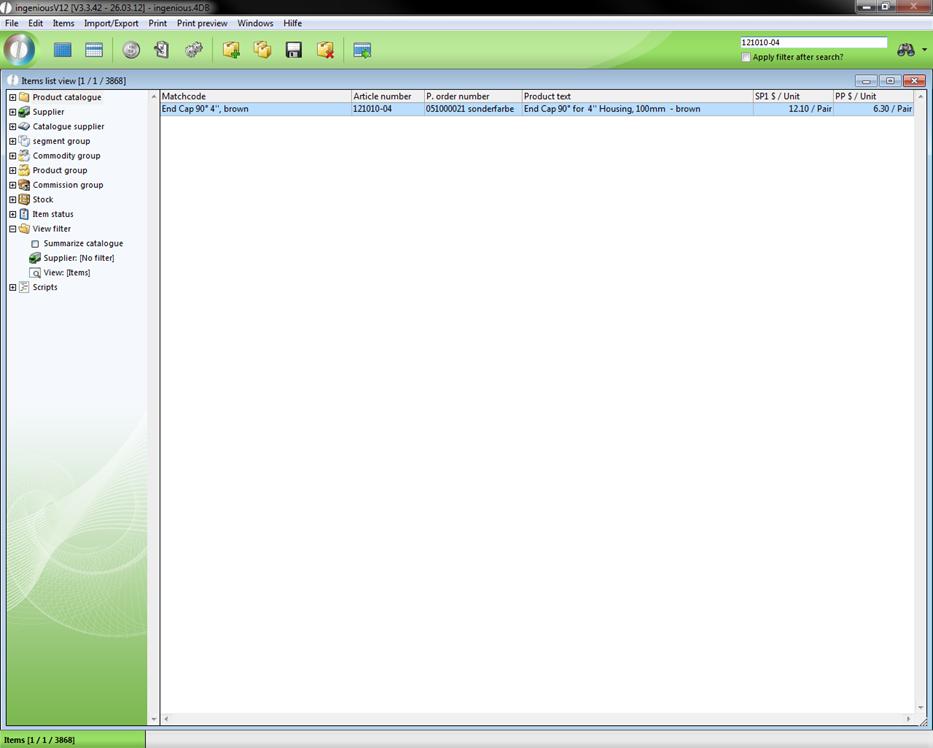Click the dollar coin toolbar icon
The width and height of the screenshot is (933, 748).
point(131,50)
